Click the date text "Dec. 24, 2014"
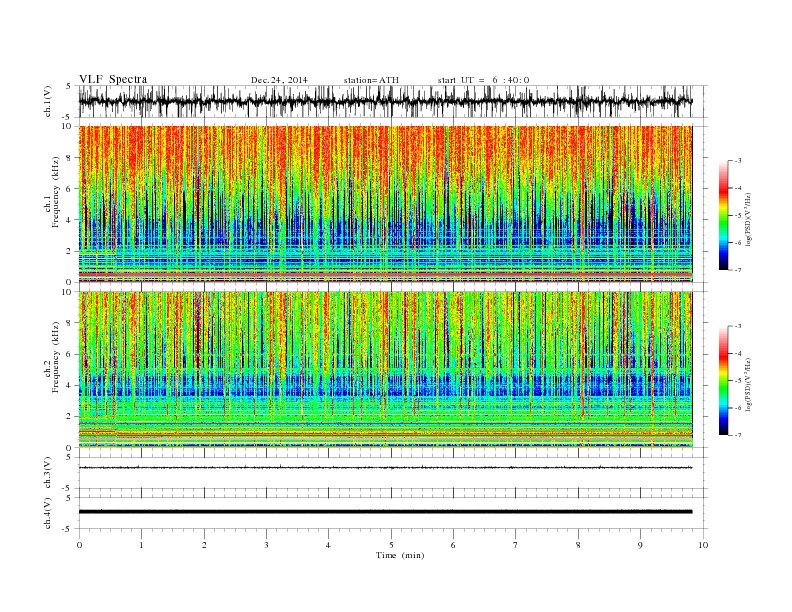This screenshot has width=792, height=612. point(279,80)
